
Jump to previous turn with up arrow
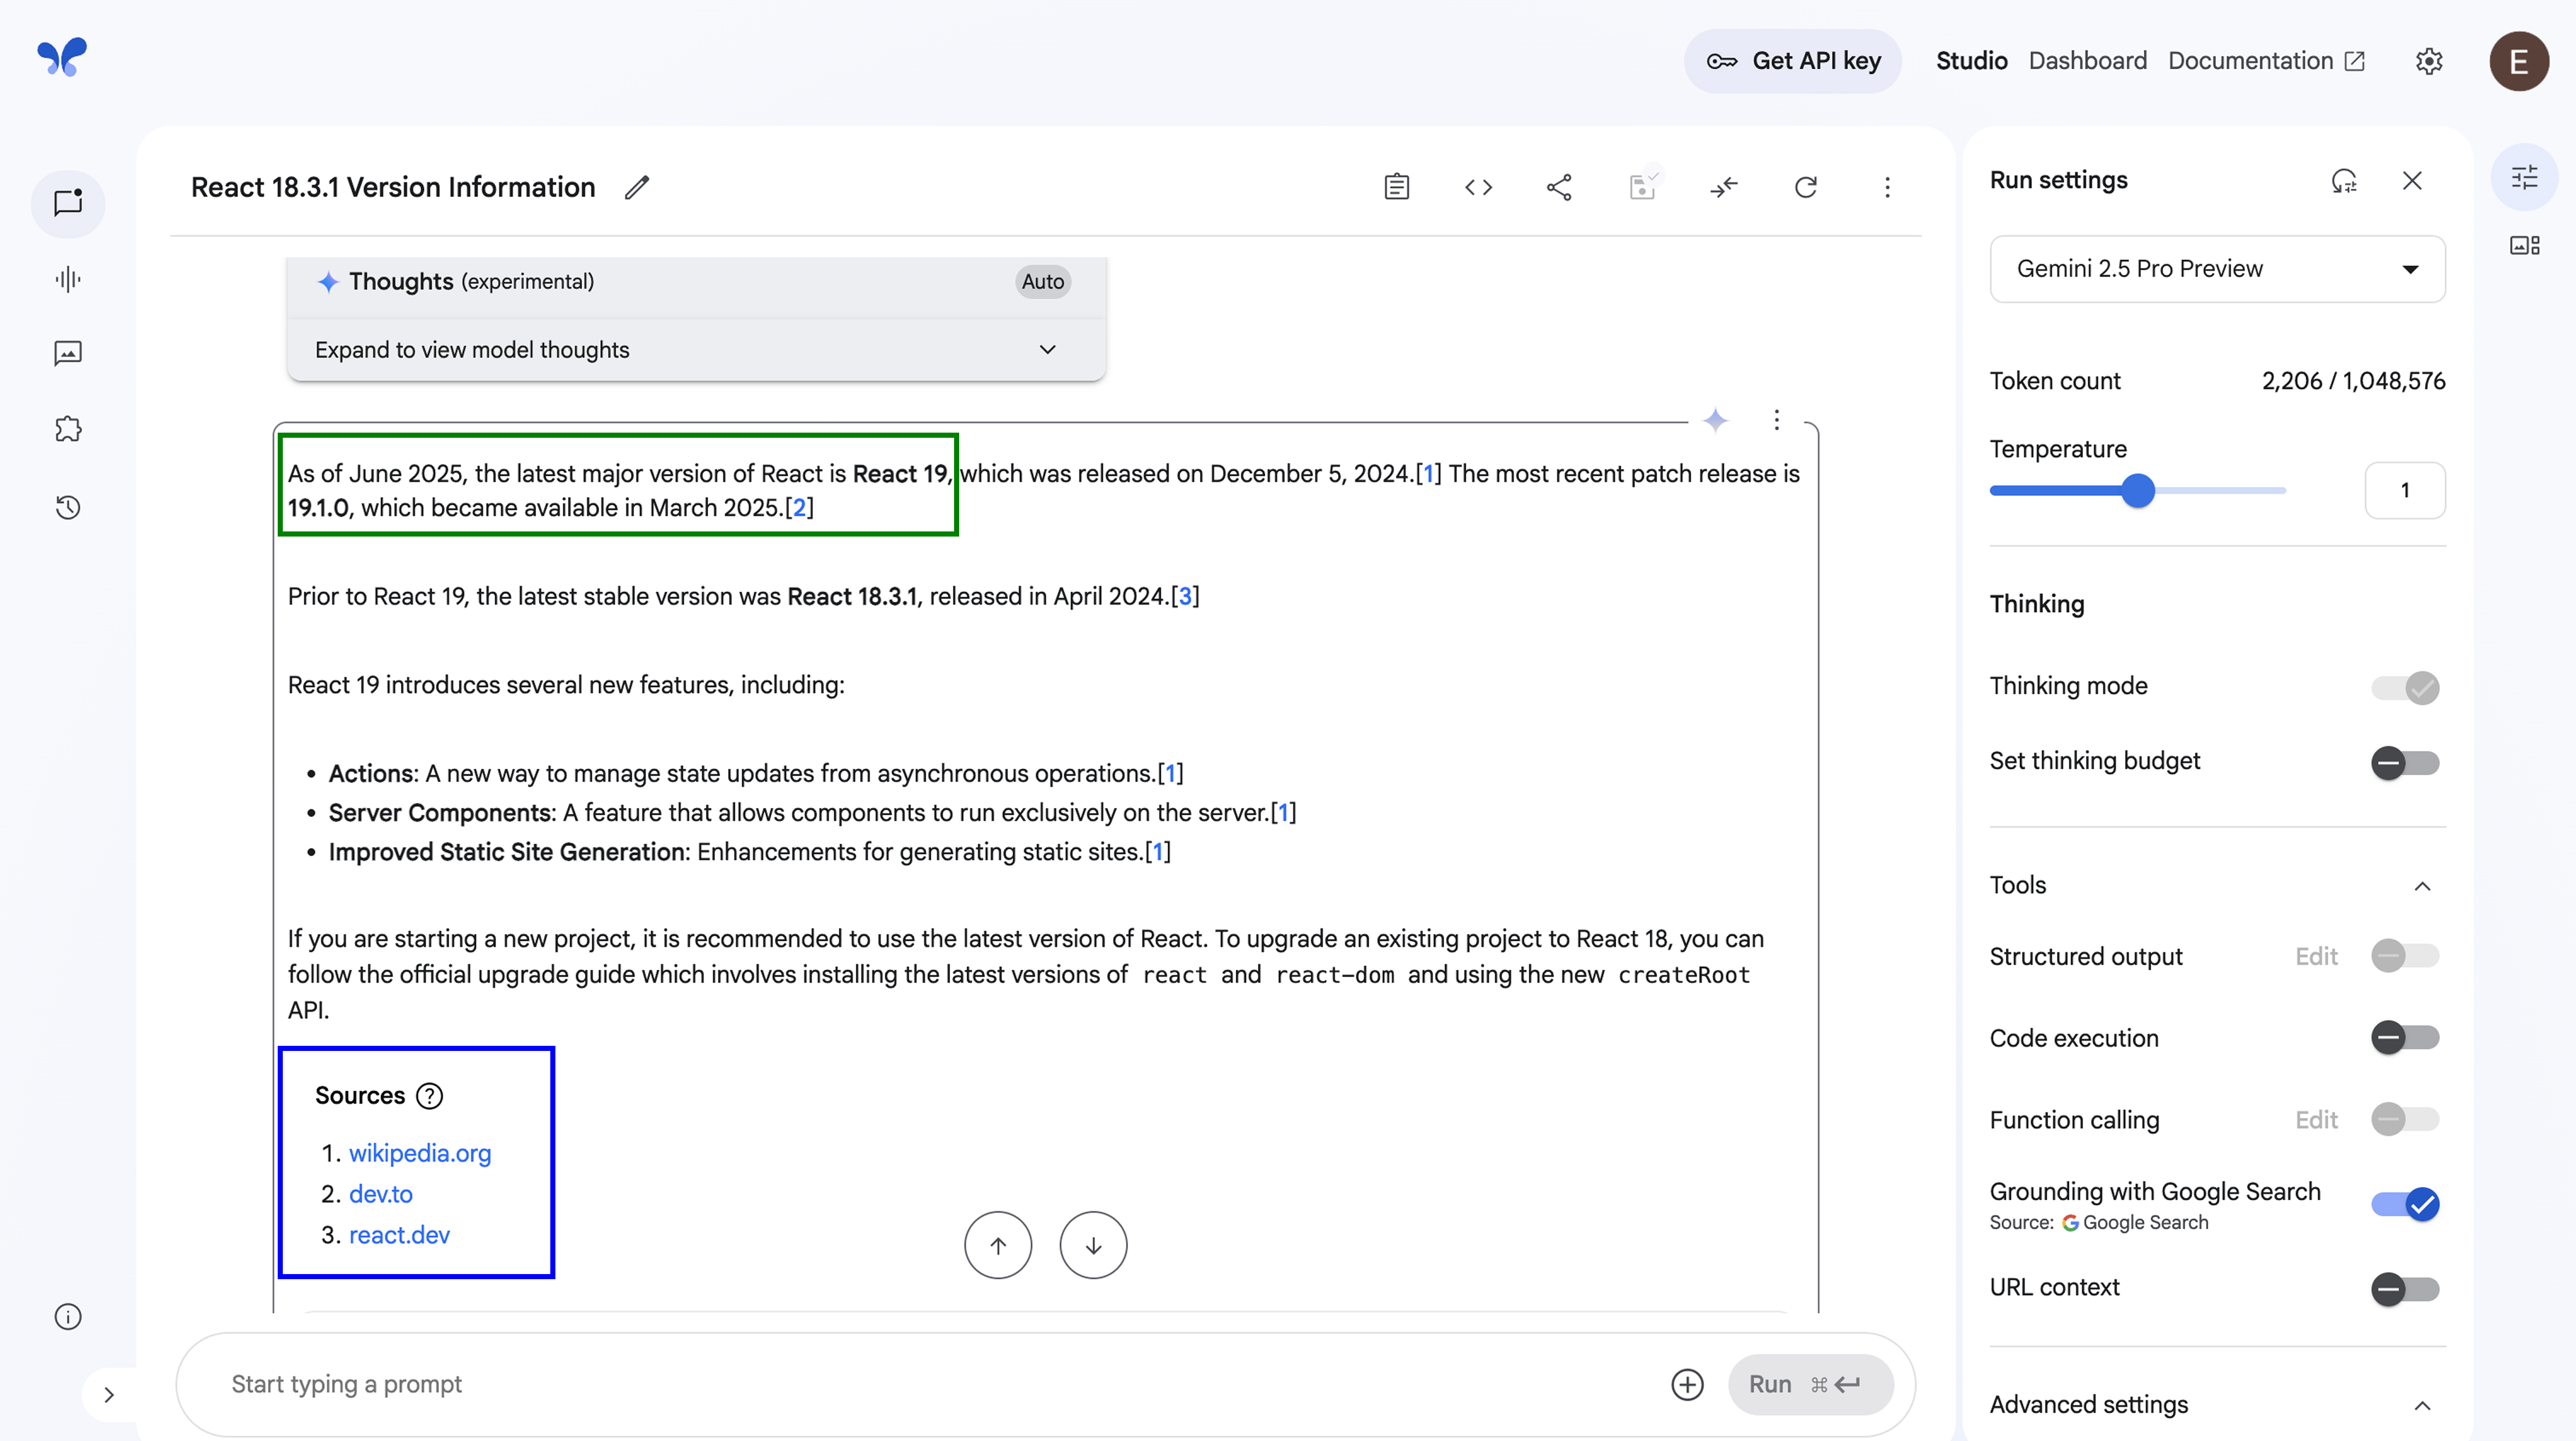(998, 1245)
